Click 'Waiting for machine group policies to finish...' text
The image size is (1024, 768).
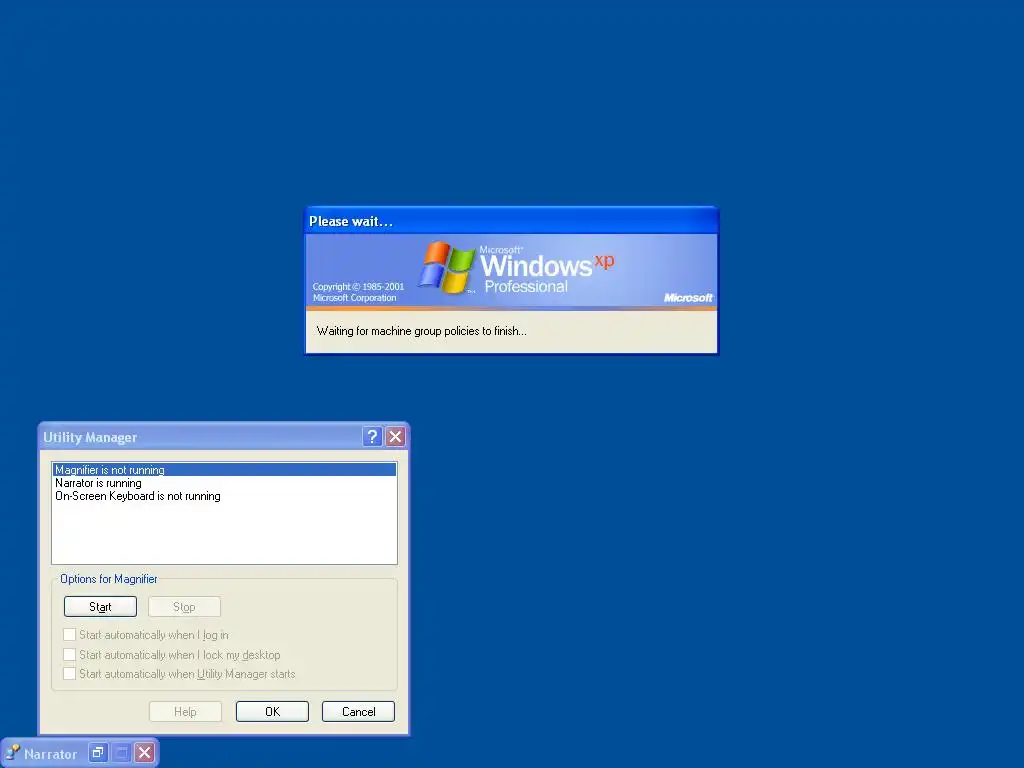point(421,331)
